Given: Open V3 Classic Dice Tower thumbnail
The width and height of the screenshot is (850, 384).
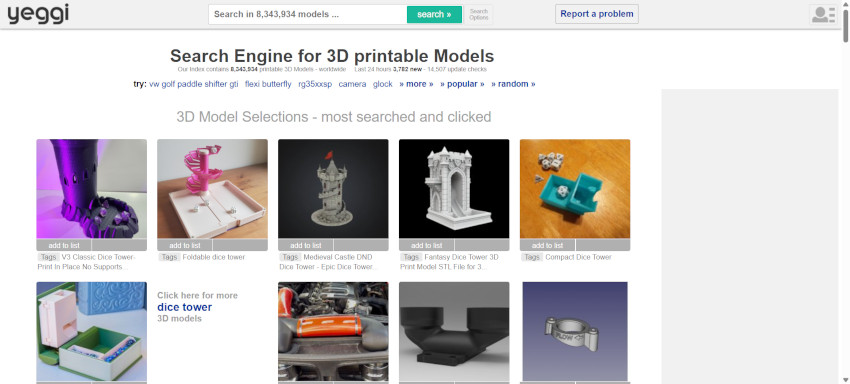Looking at the screenshot, I should click(x=92, y=189).
